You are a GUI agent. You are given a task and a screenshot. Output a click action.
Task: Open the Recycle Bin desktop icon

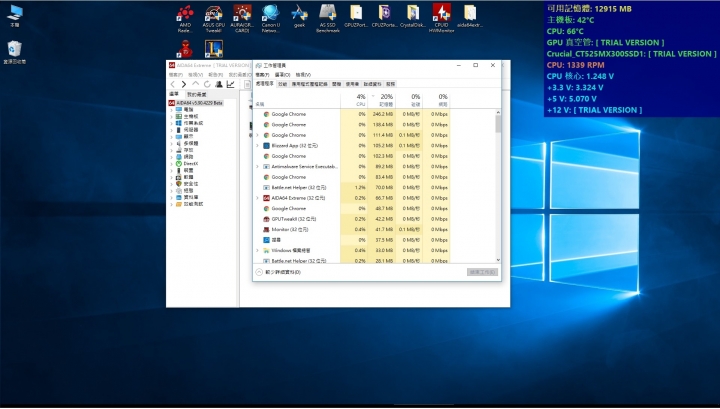click(x=15, y=52)
